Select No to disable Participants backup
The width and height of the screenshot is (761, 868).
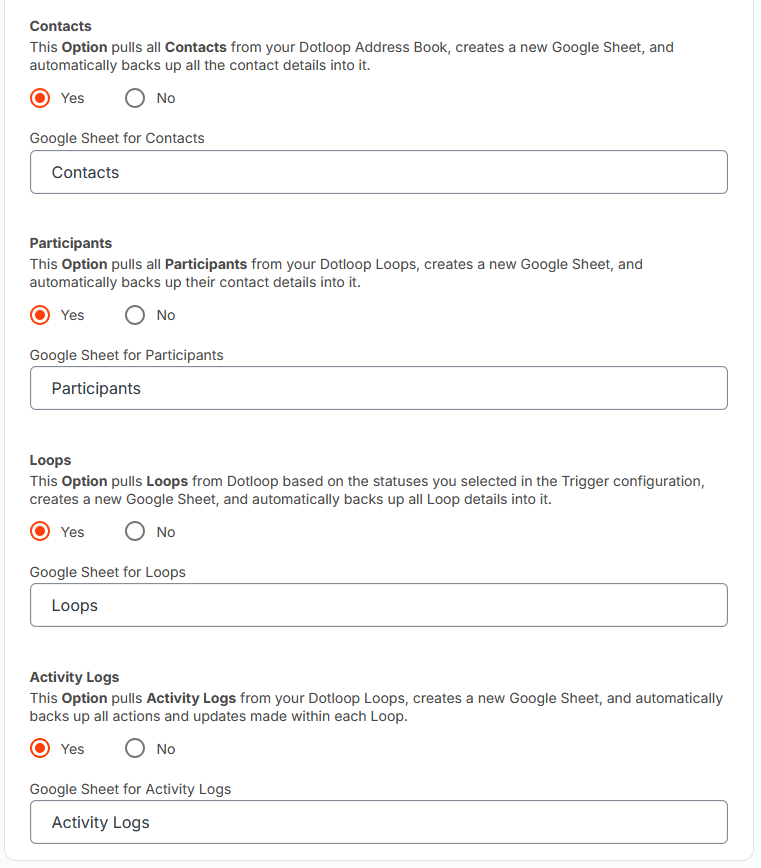coord(135,315)
